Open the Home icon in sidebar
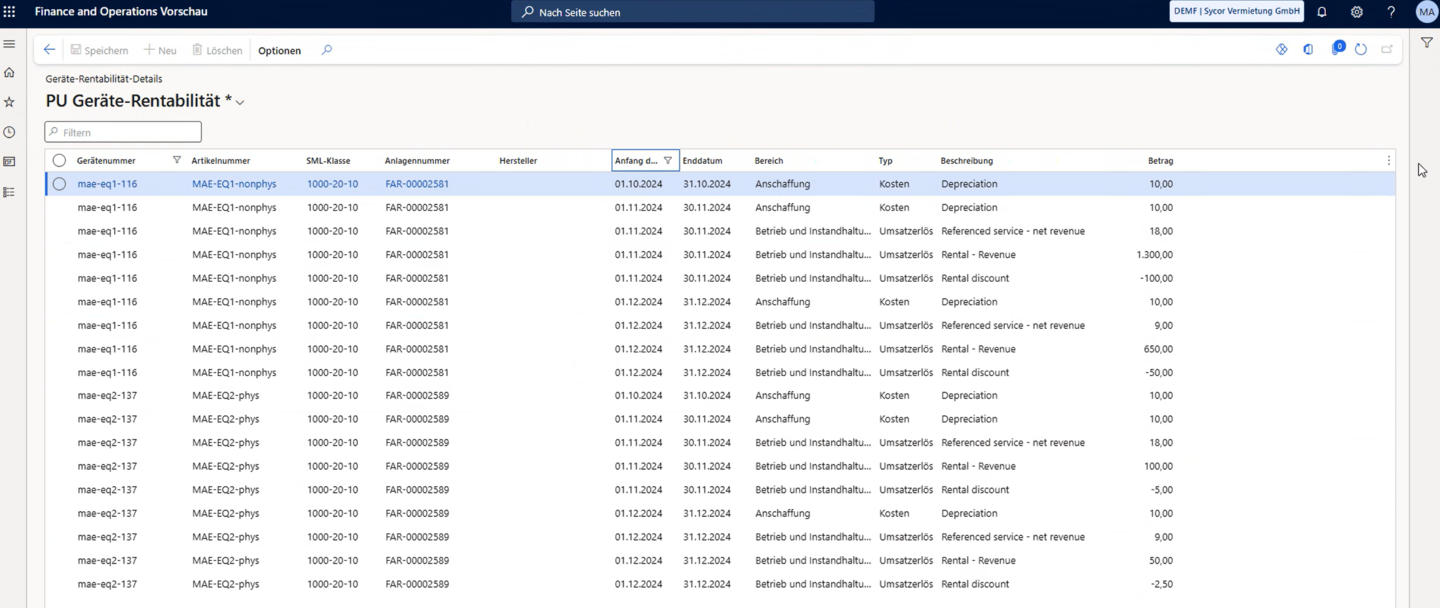The image size is (1440, 608). [10, 73]
